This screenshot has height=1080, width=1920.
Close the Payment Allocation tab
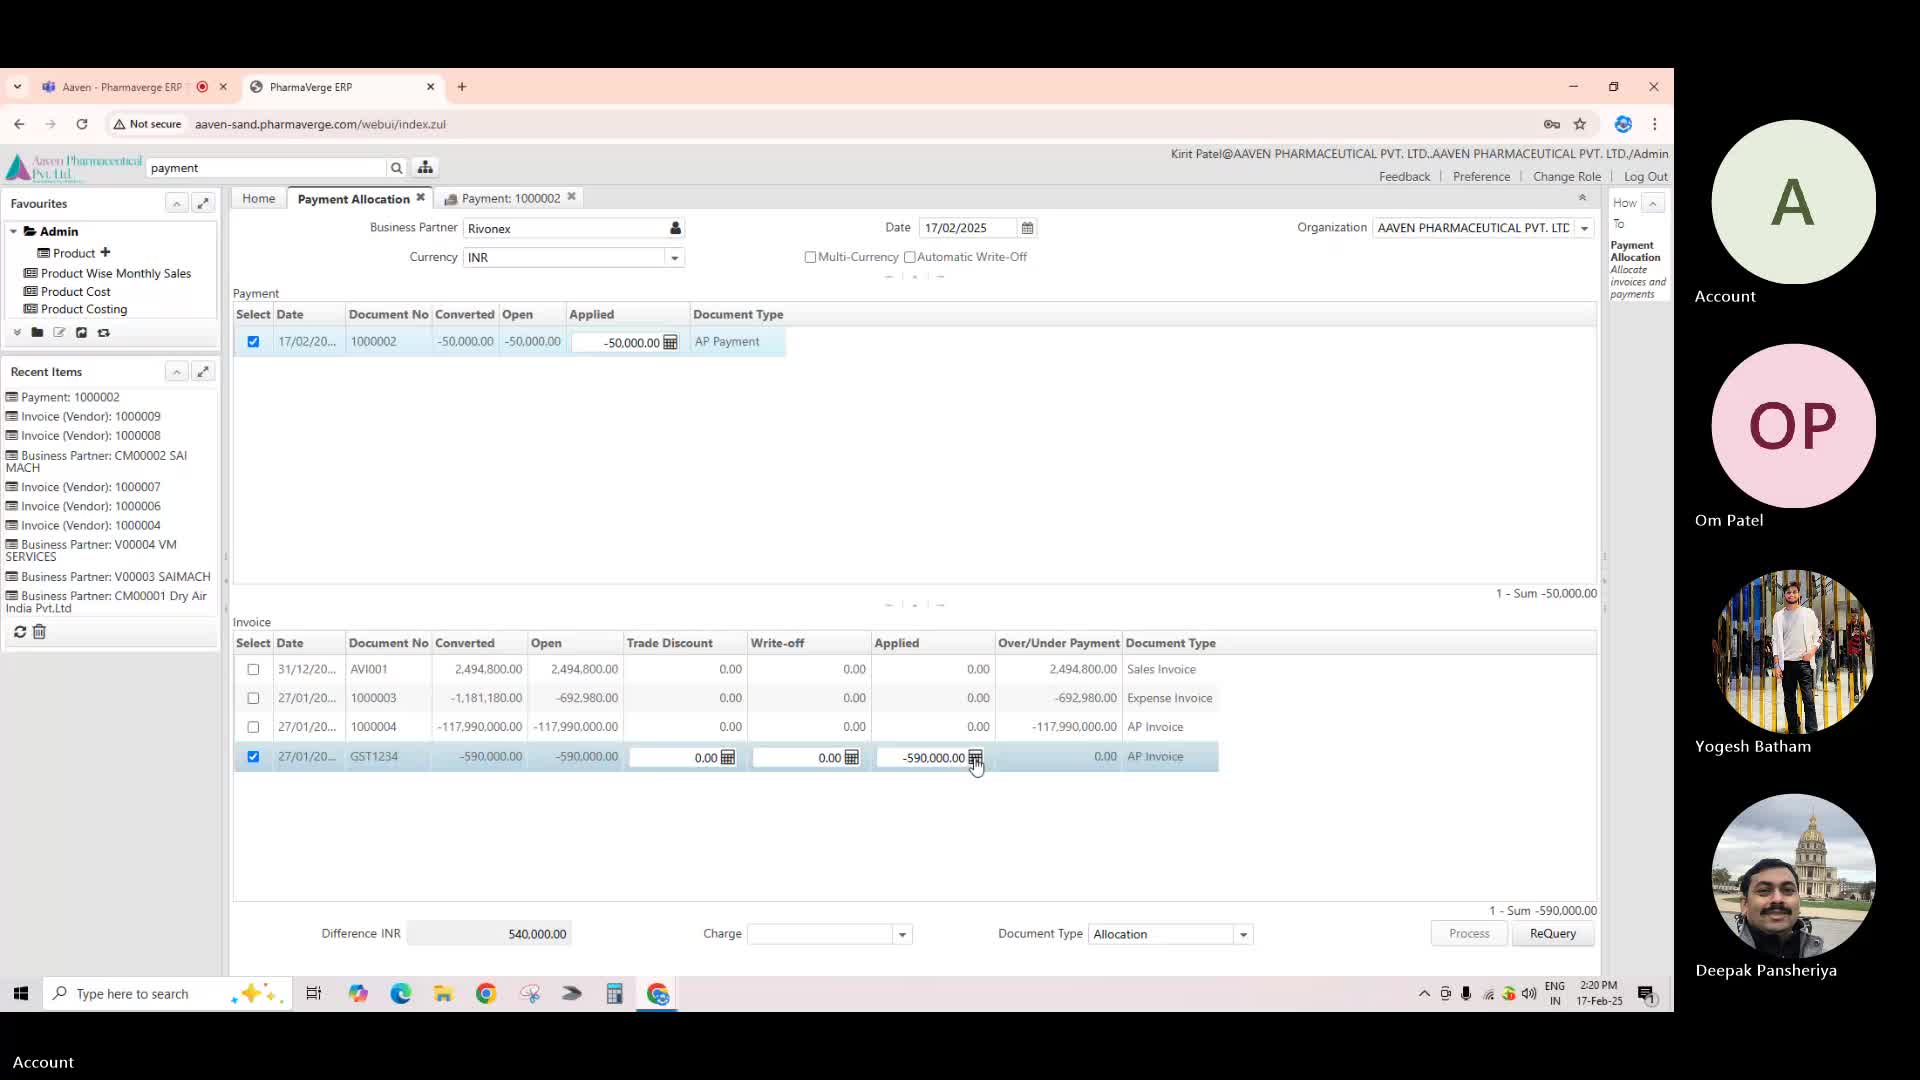(421, 197)
